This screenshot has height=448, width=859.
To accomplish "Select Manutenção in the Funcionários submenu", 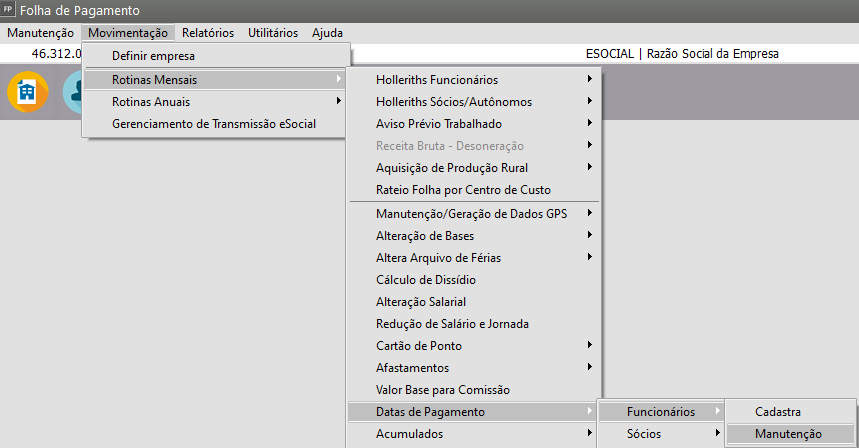I will point(788,434).
